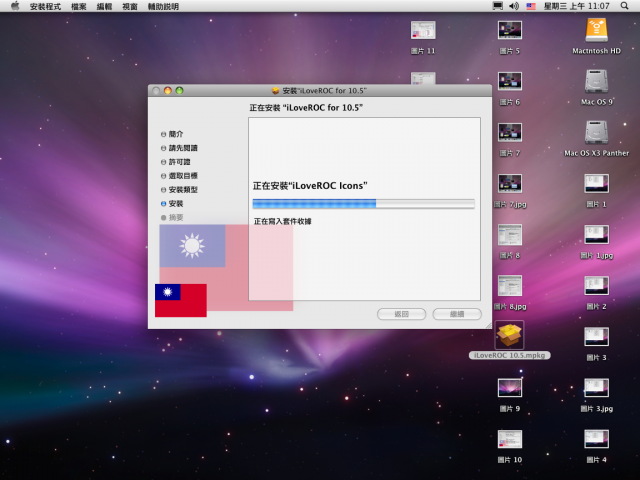Screen dimensions: 640x480
Task: Open the 檔案 menu
Action: [79, 7]
